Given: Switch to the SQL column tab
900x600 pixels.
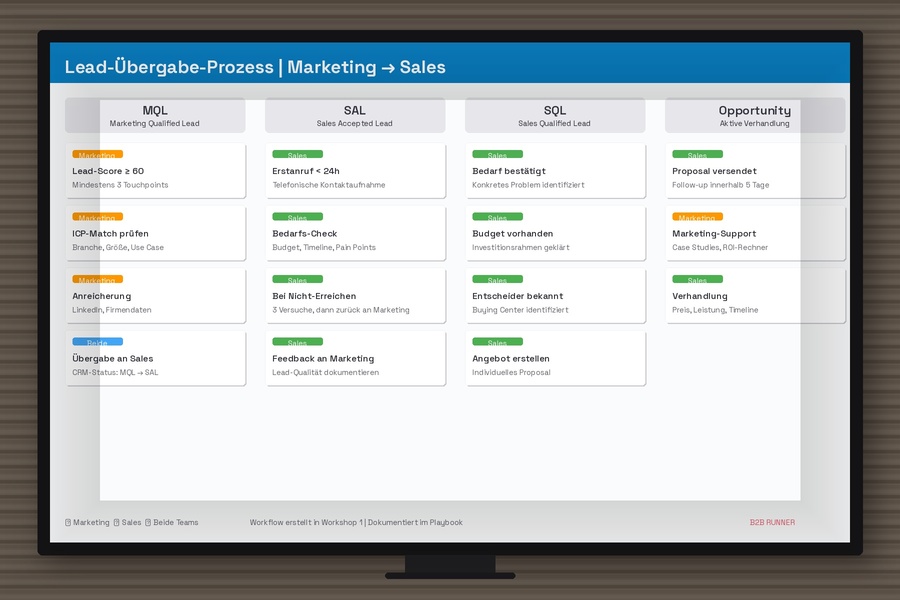Looking at the screenshot, I should [555, 115].
